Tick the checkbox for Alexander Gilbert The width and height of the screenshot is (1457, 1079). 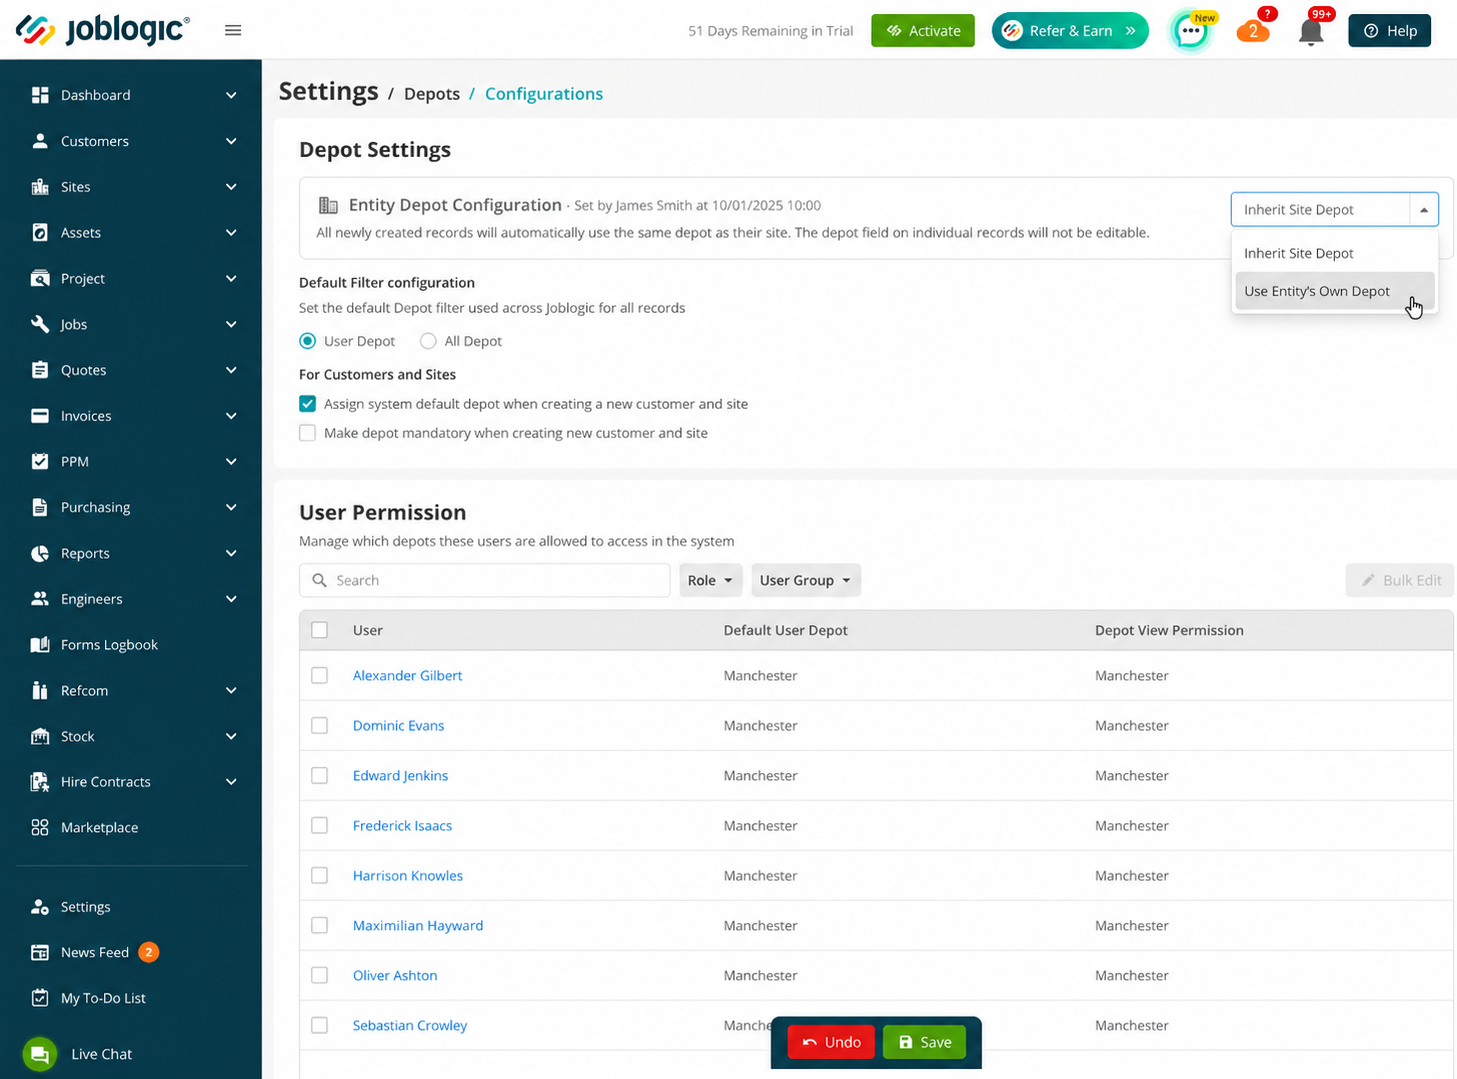click(320, 676)
